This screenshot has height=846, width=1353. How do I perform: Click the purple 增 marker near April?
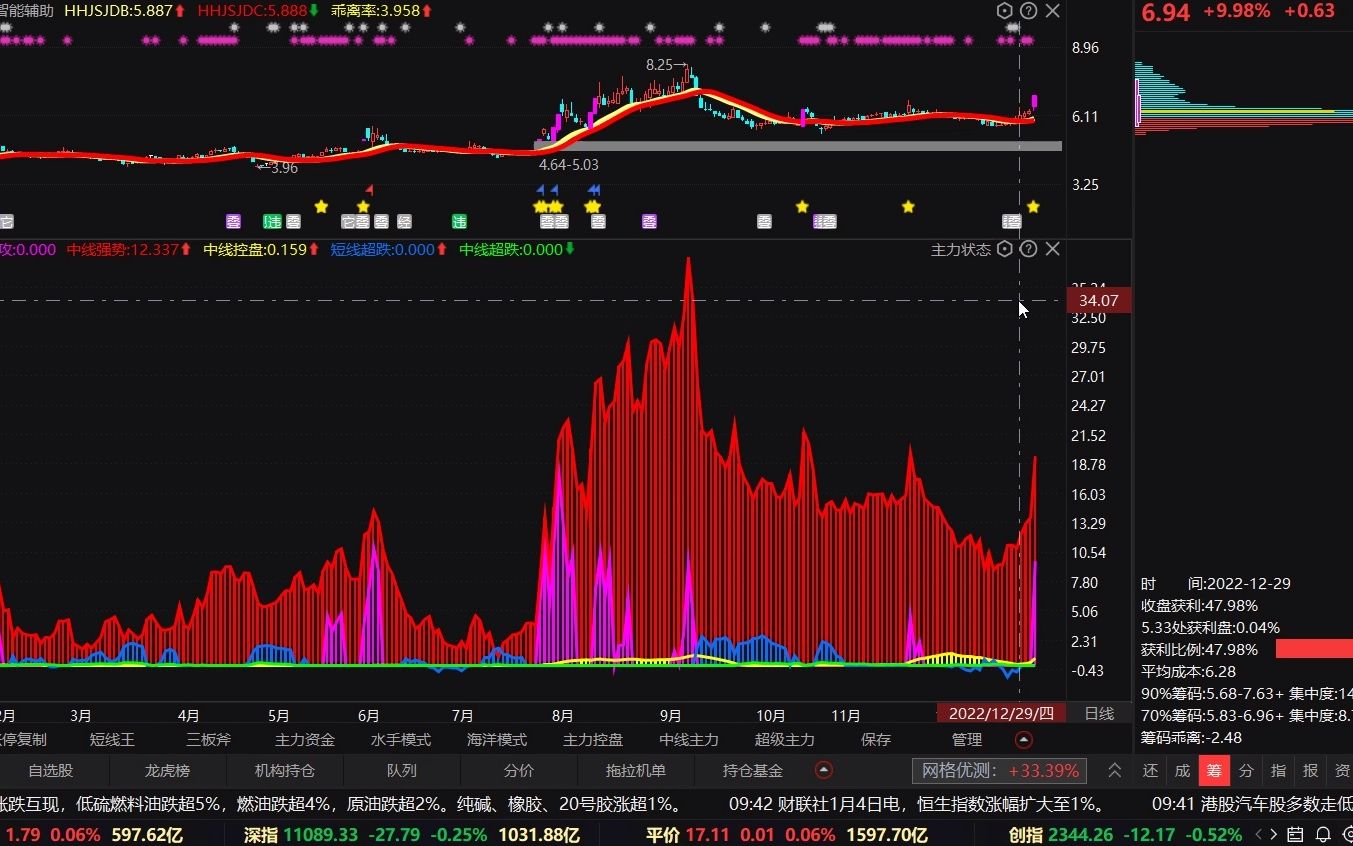click(233, 221)
